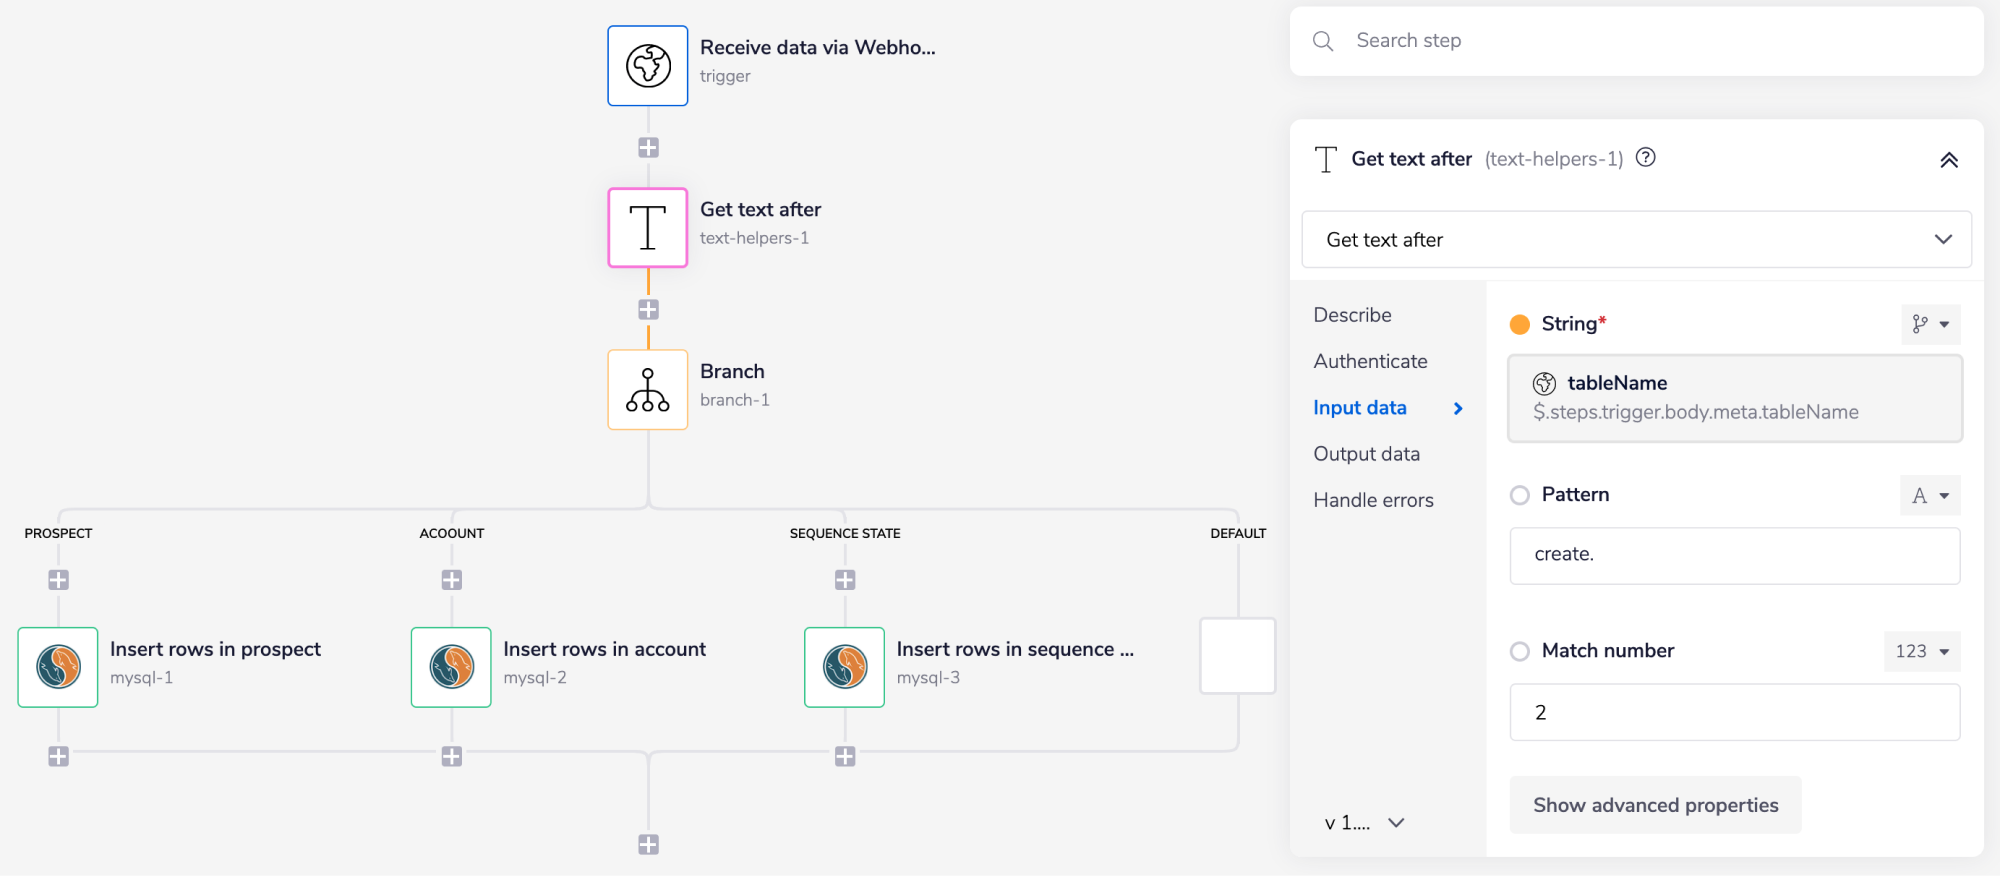Open the Get text after operation dropdown

(x=1636, y=240)
